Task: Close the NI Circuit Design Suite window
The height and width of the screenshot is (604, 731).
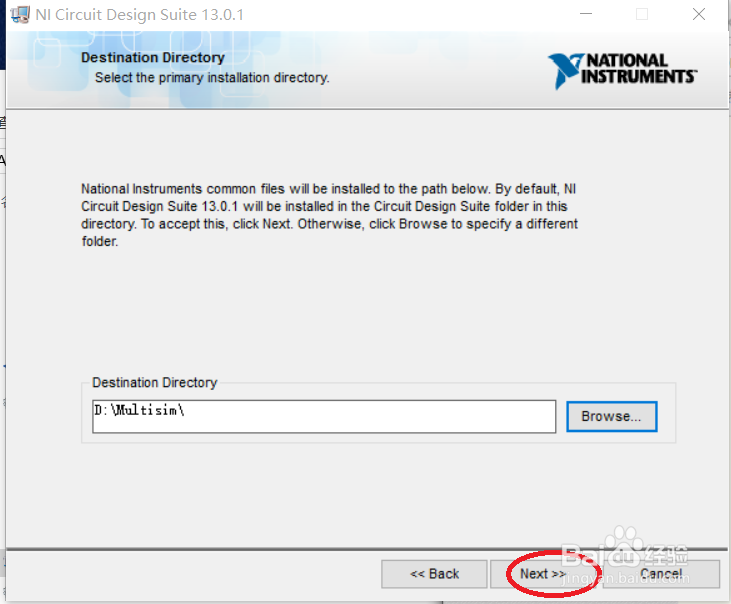Action: [x=698, y=14]
